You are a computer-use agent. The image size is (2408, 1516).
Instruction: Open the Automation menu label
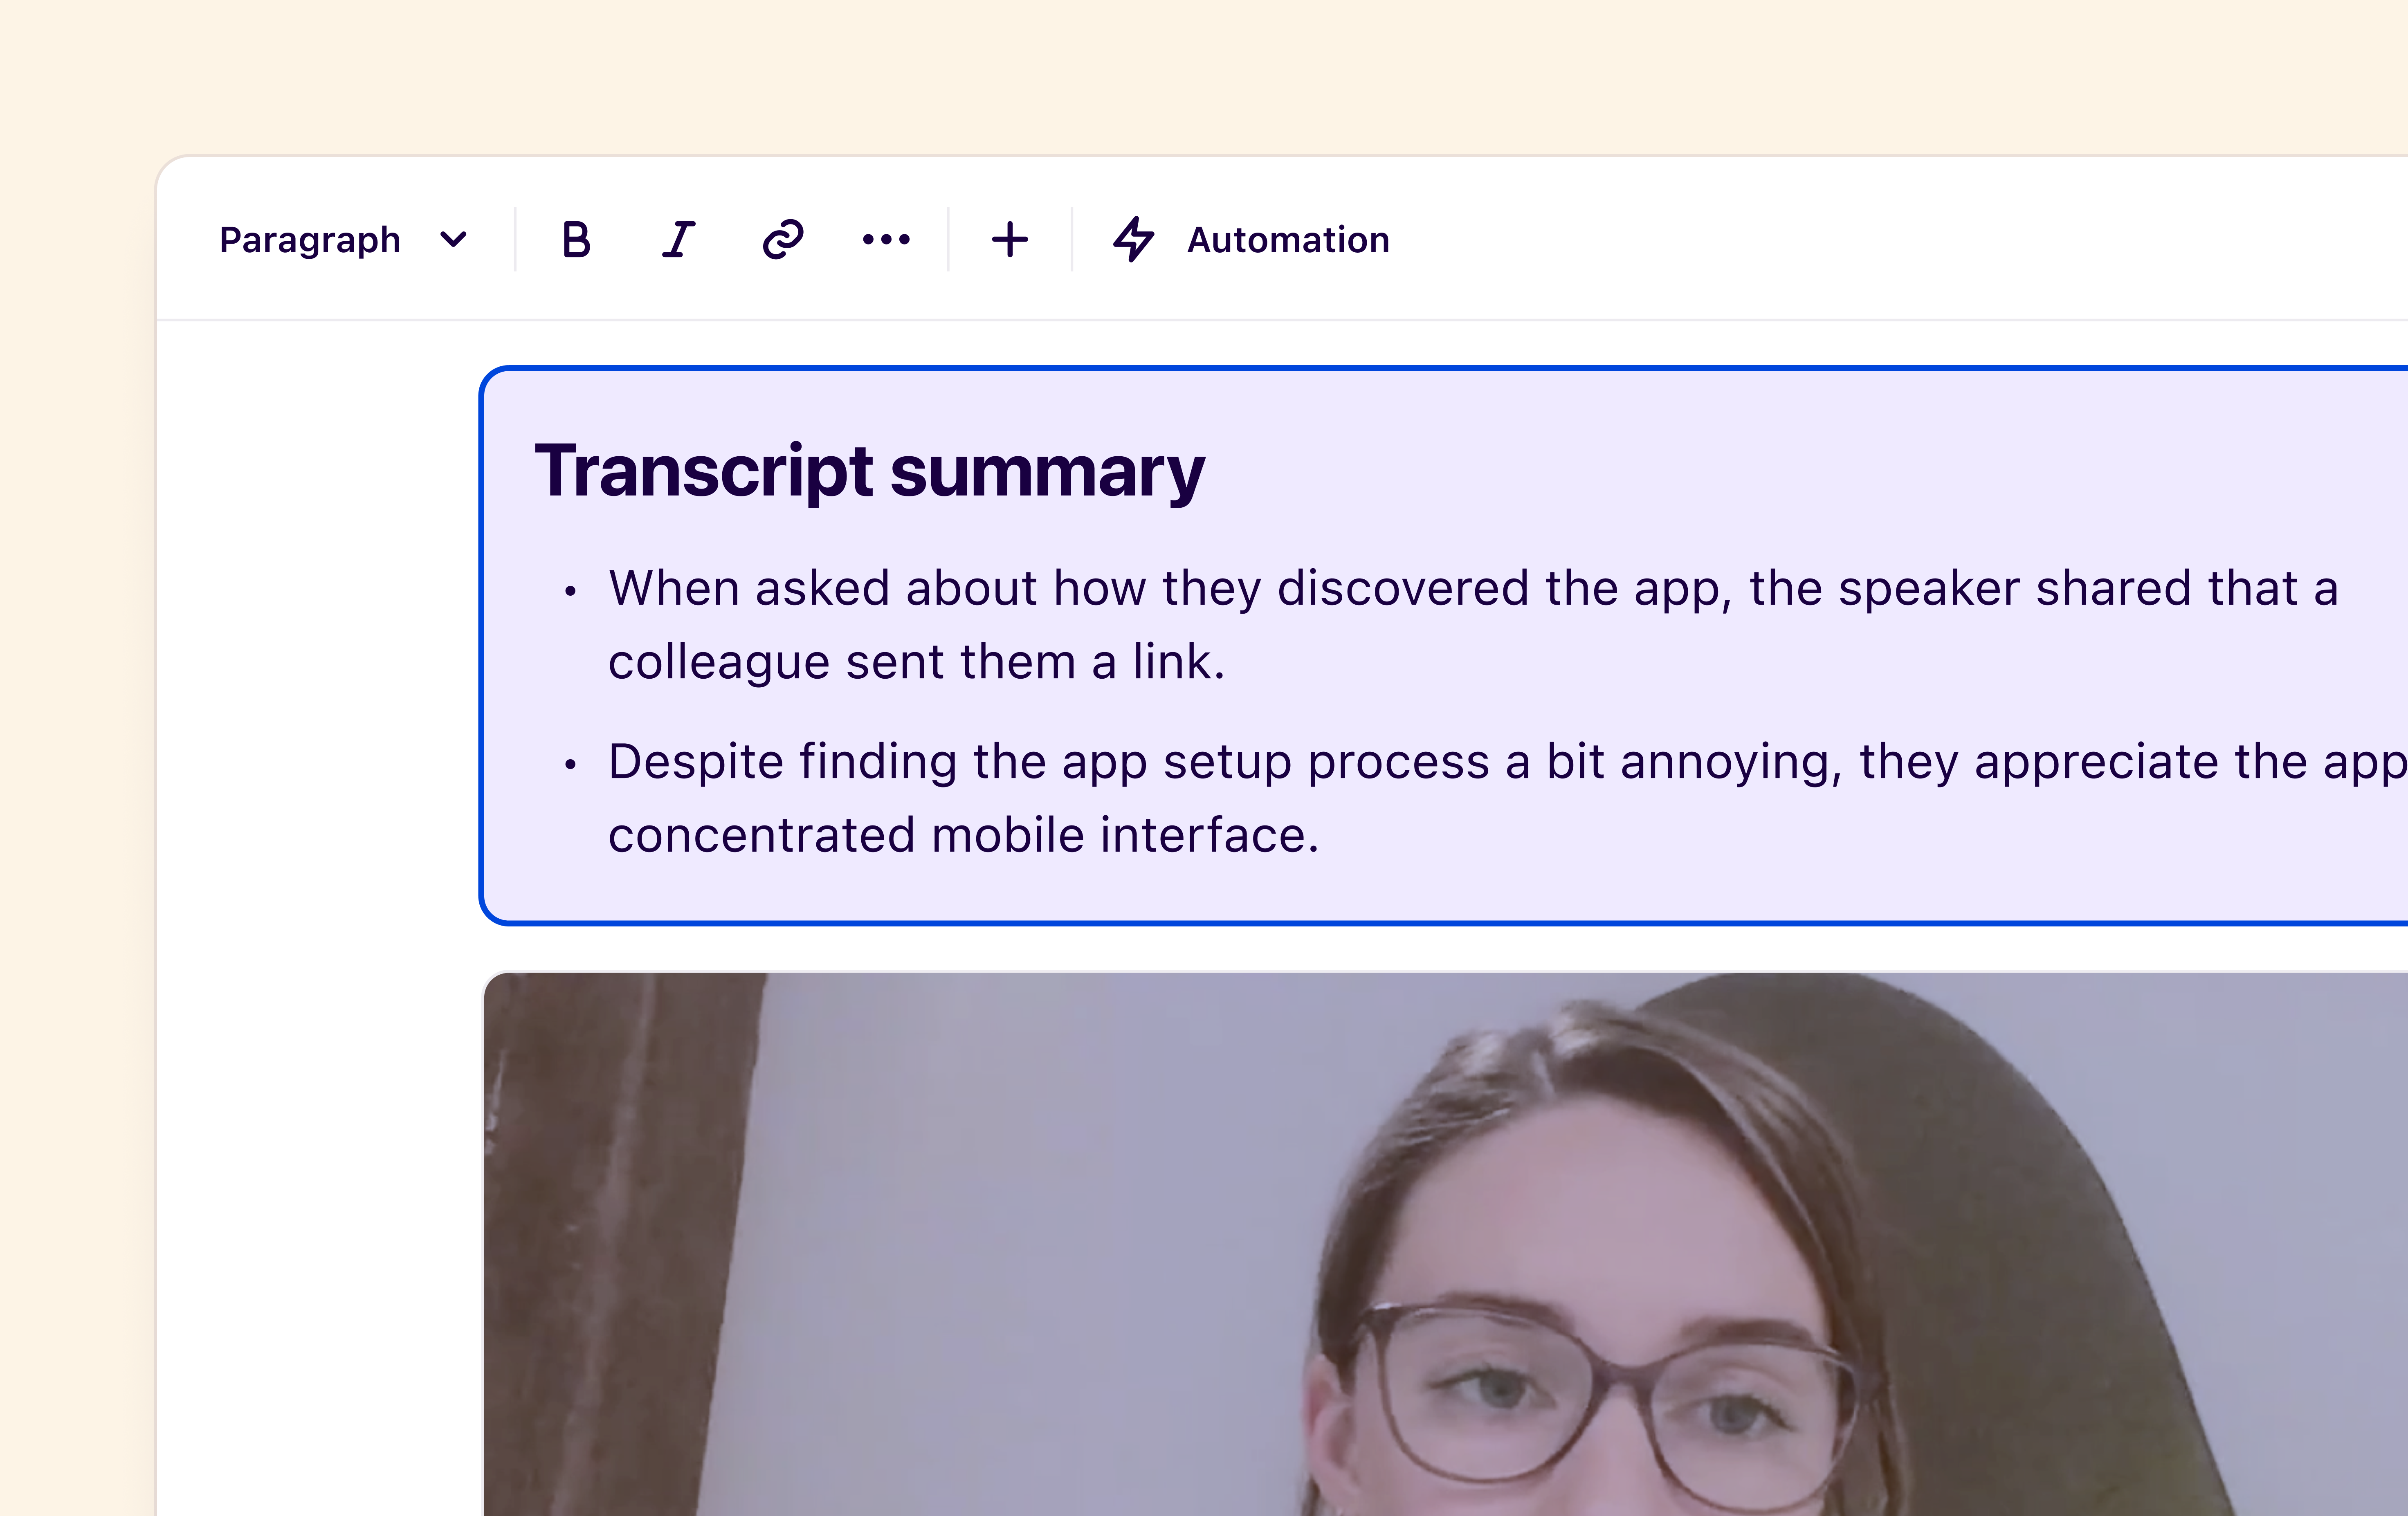tap(1288, 240)
